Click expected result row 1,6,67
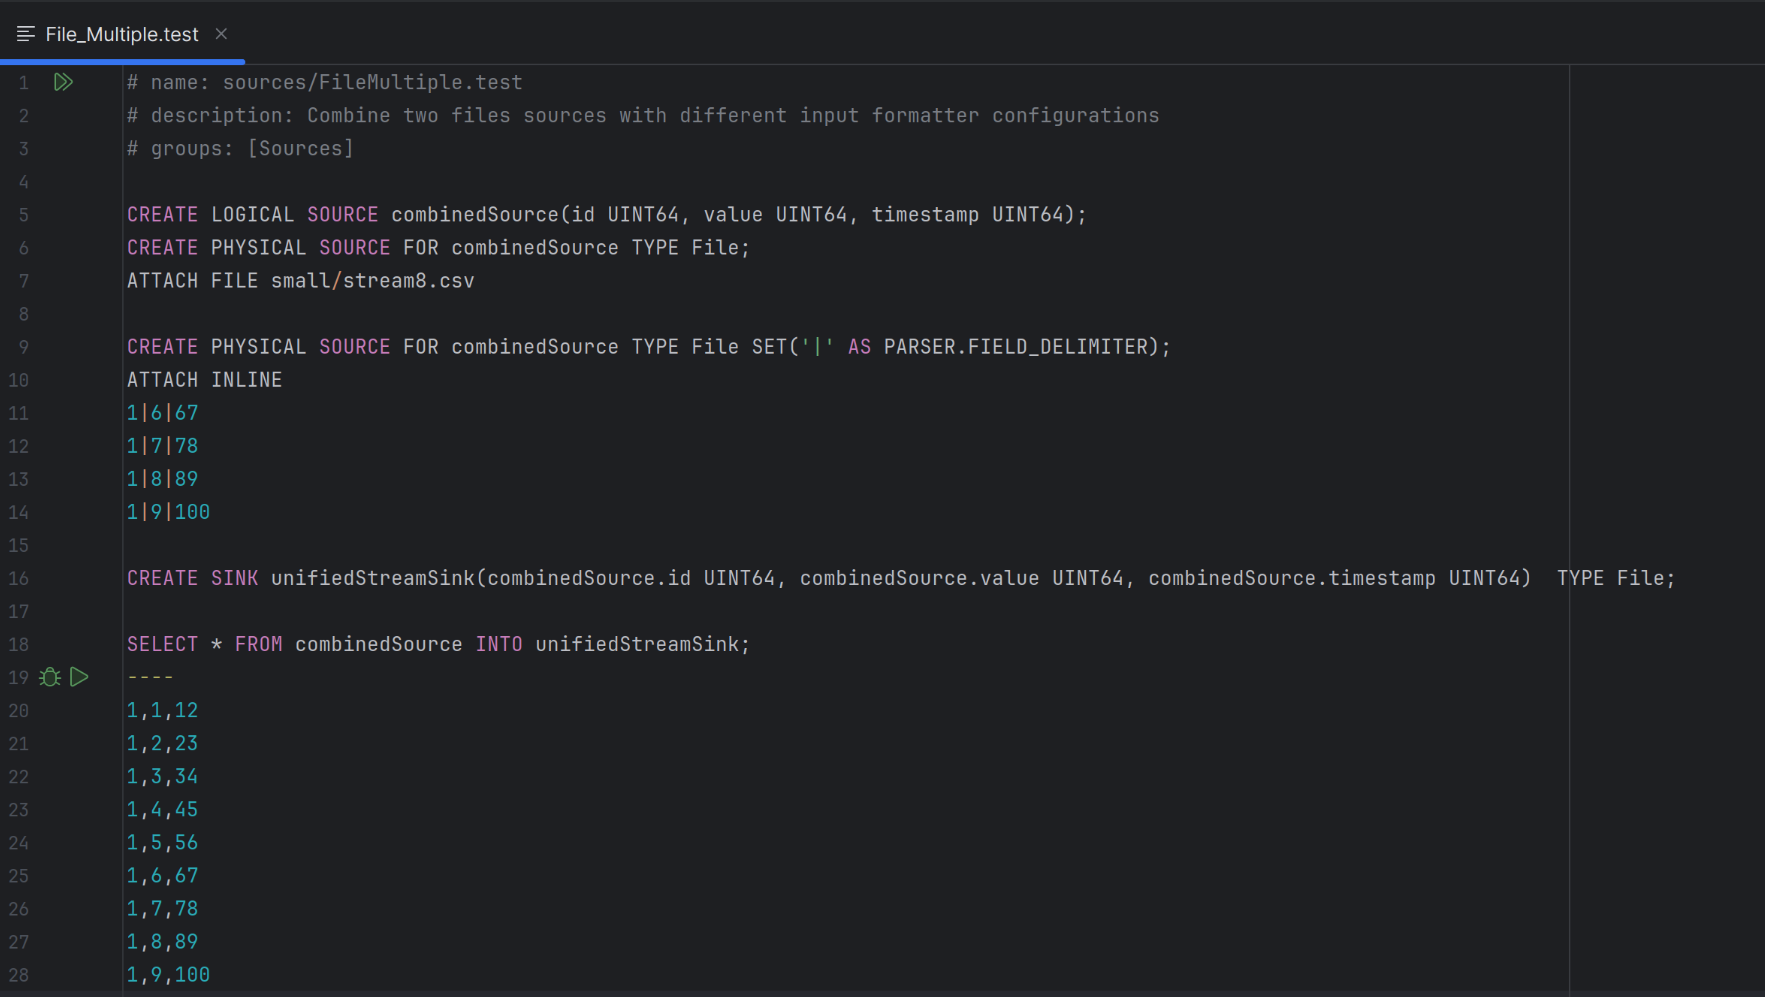Viewport: 1765px width, 997px height. (163, 875)
